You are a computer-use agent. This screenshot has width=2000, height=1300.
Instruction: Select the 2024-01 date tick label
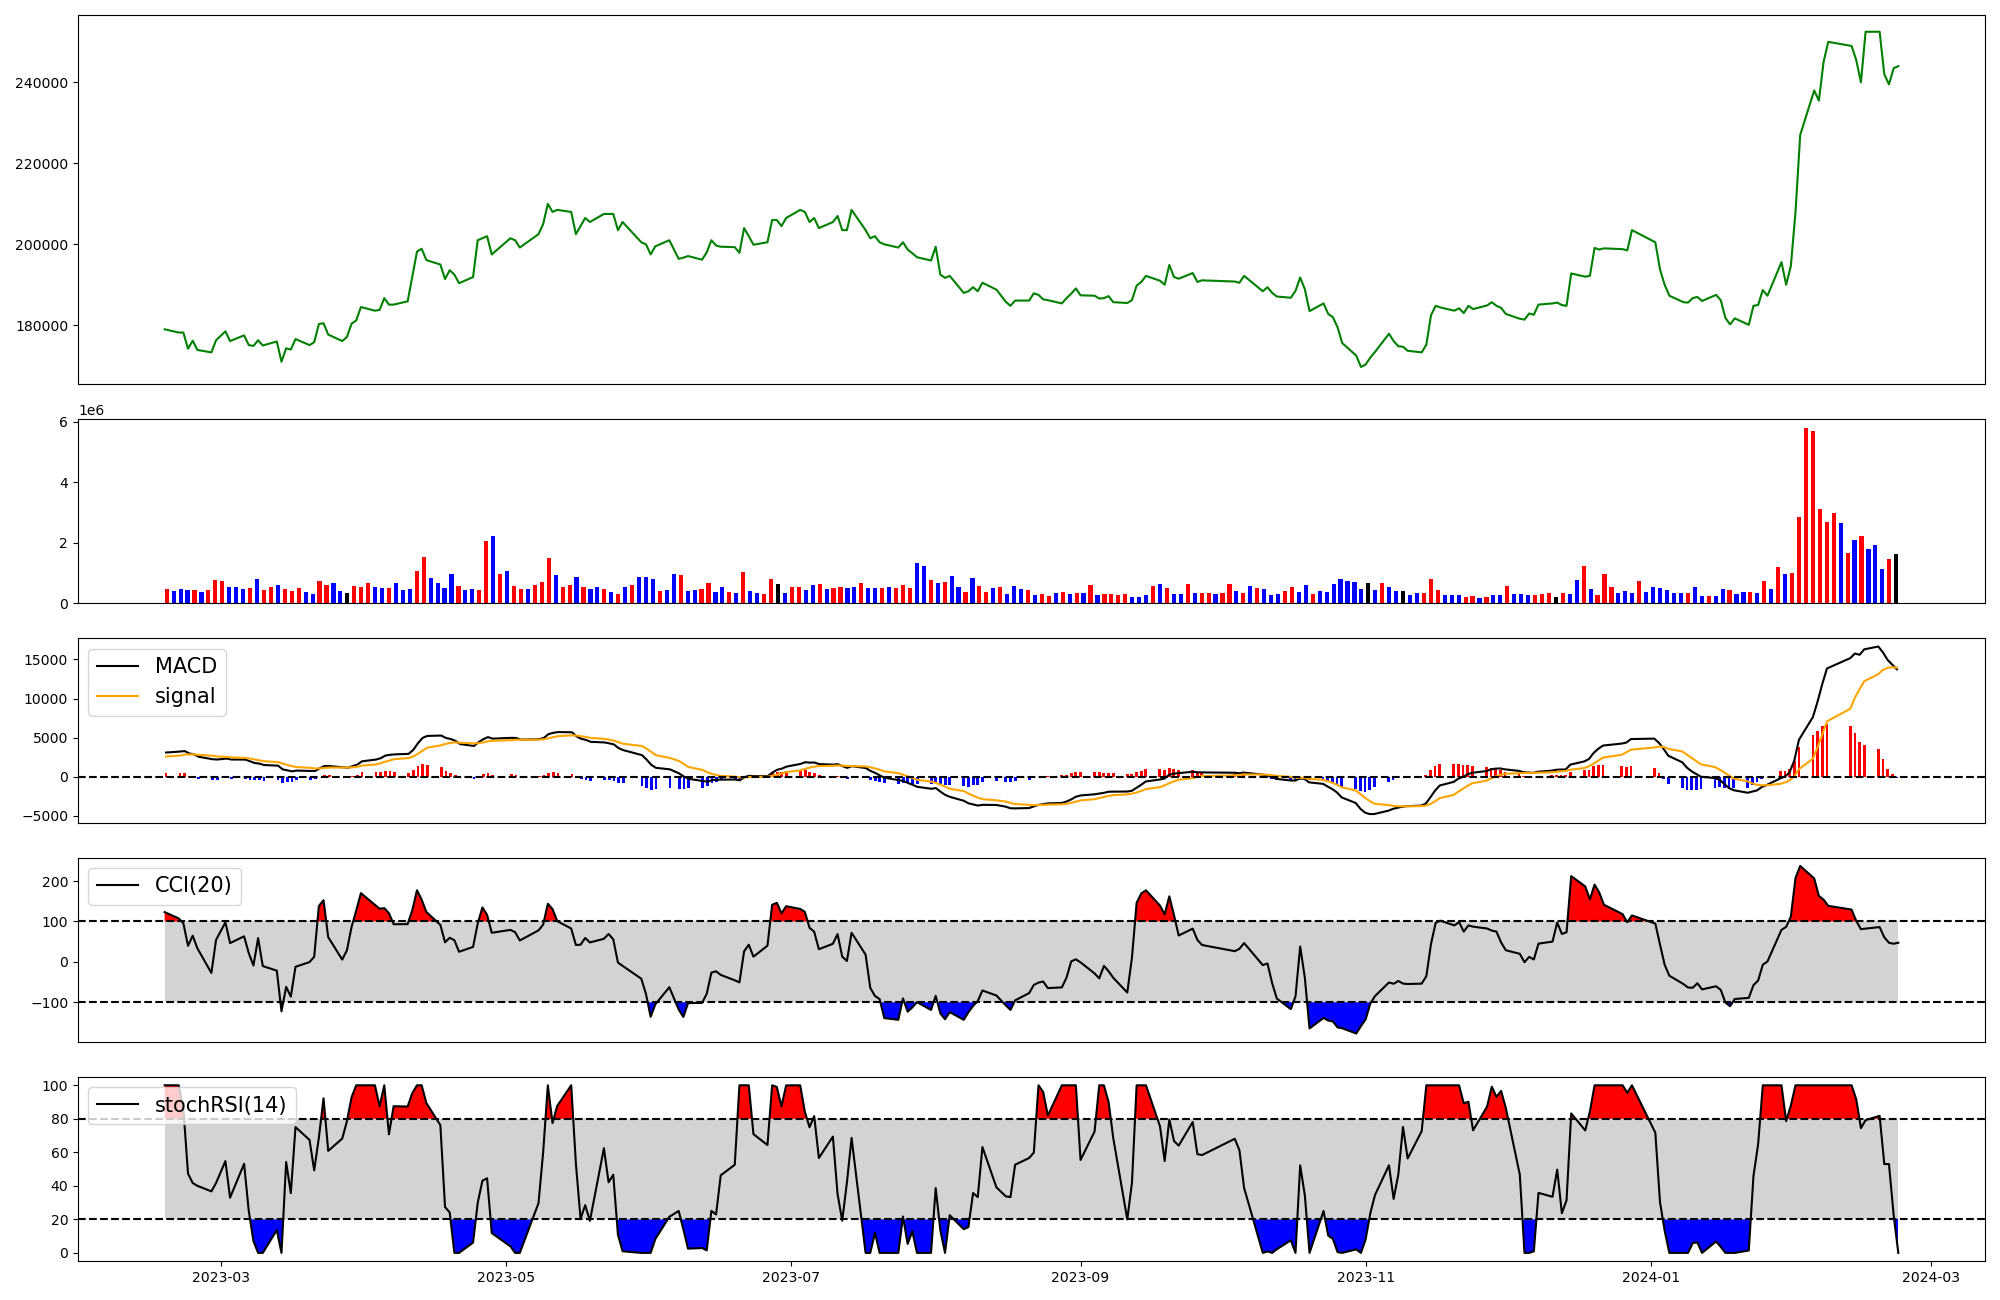pyautogui.click(x=1650, y=1277)
